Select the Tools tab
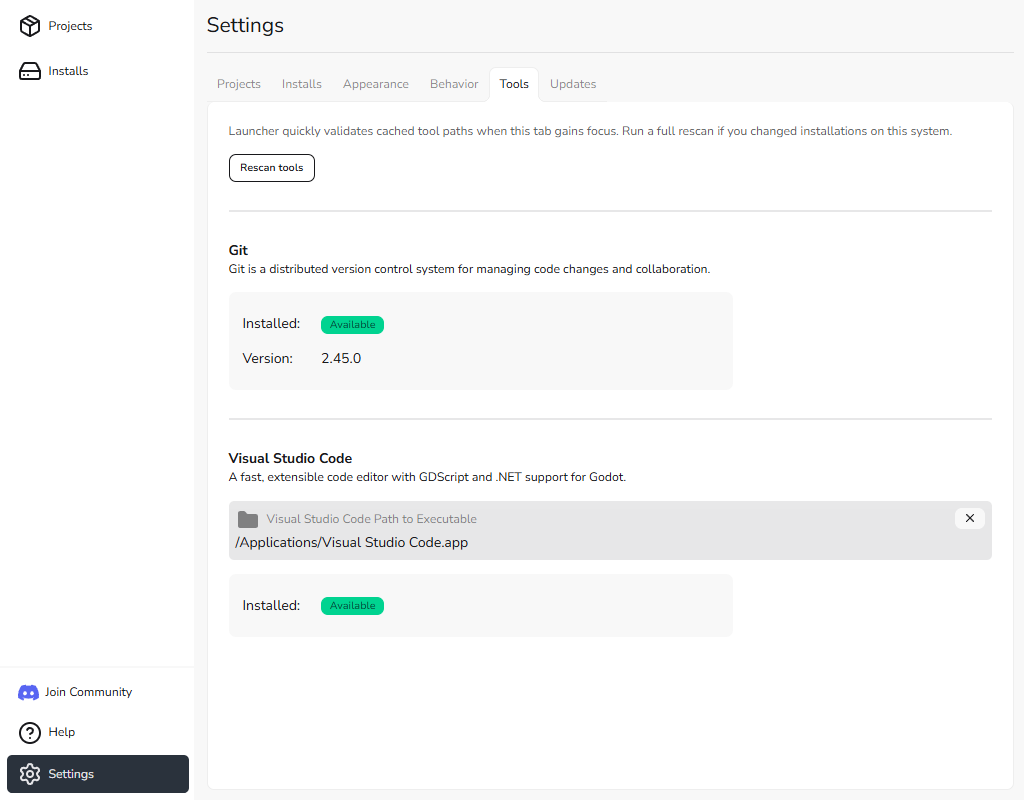The image size is (1024, 800). 514,84
